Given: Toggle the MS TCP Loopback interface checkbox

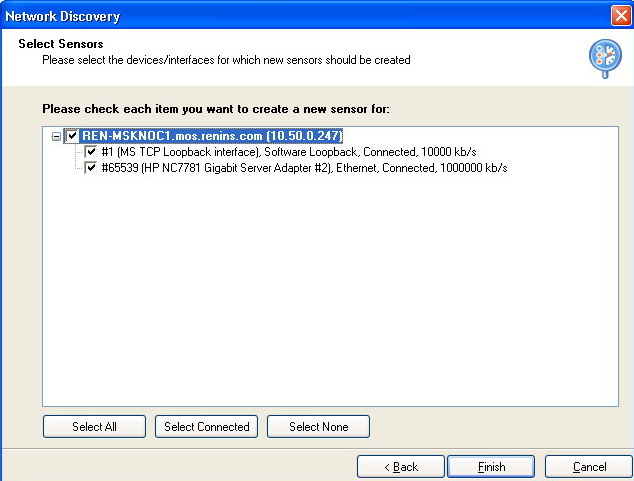Looking at the screenshot, I should pyautogui.click(x=91, y=152).
